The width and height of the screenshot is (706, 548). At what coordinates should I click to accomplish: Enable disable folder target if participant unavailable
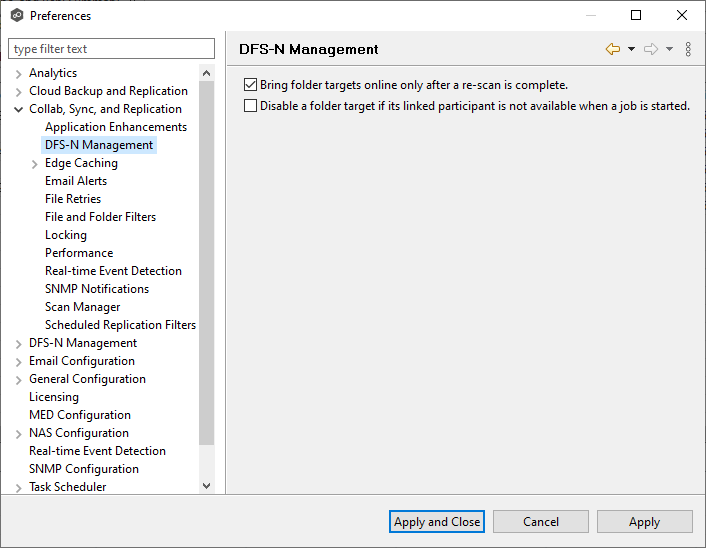point(251,105)
